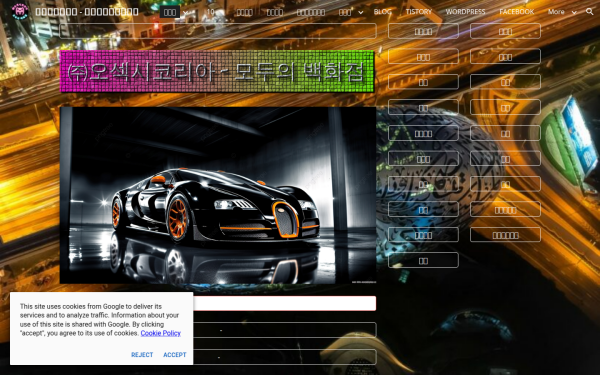The image size is (600, 375).
Task: Click the lone outlined button under the button grid
Action: 423,260
